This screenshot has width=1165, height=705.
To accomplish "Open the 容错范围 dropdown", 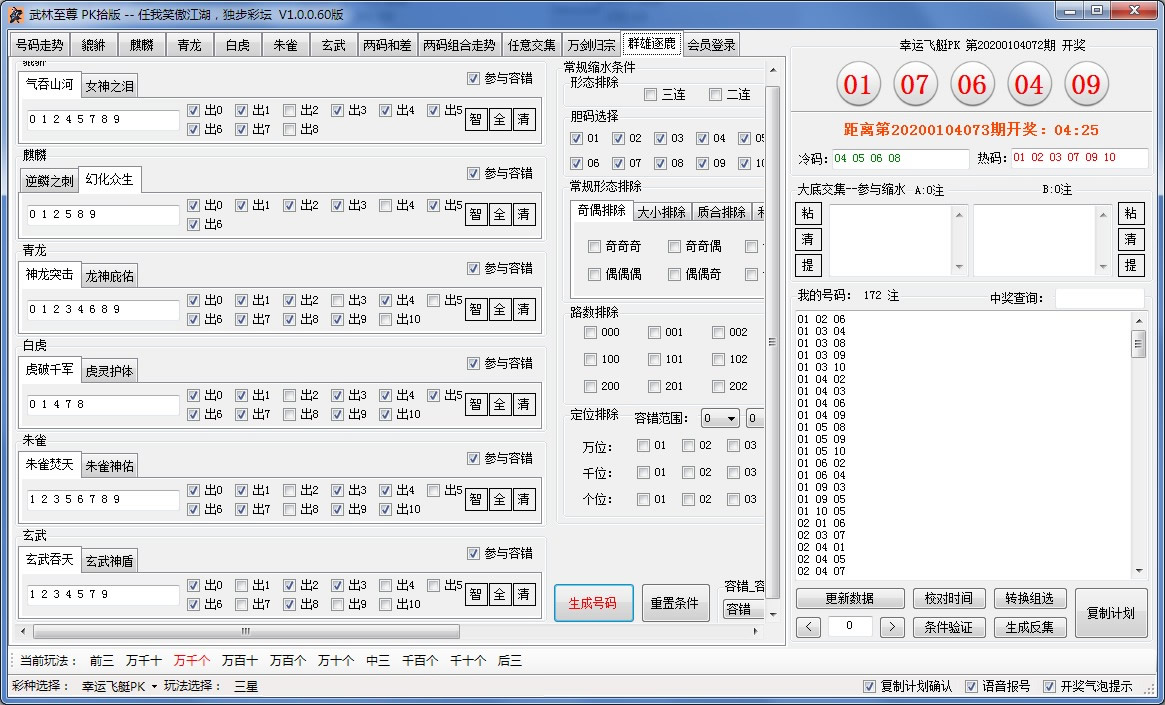I will click(x=719, y=417).
